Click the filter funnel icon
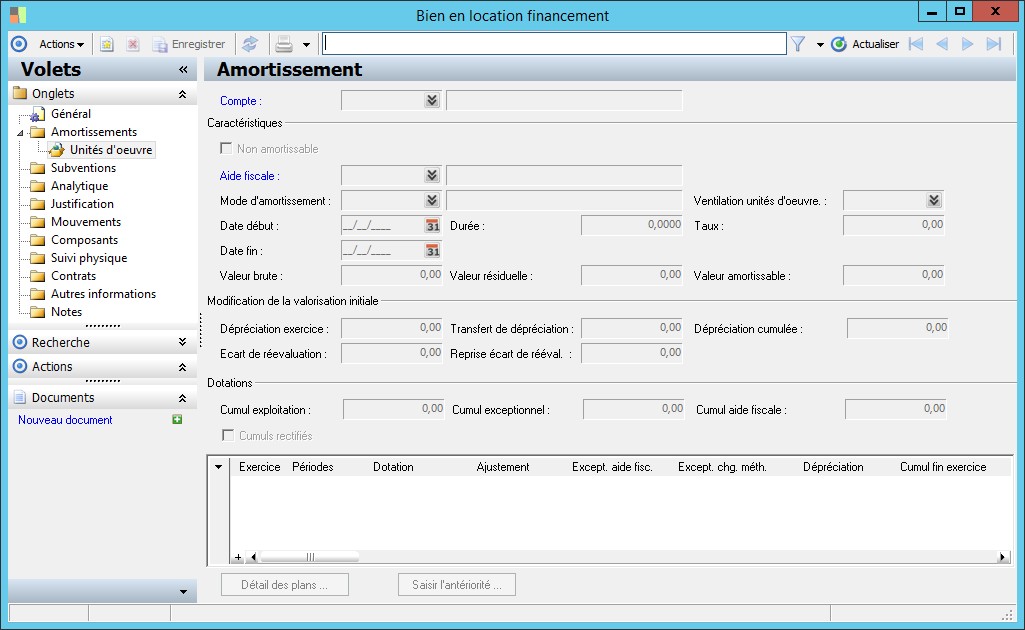1025x630 pixels. [798, 44]
